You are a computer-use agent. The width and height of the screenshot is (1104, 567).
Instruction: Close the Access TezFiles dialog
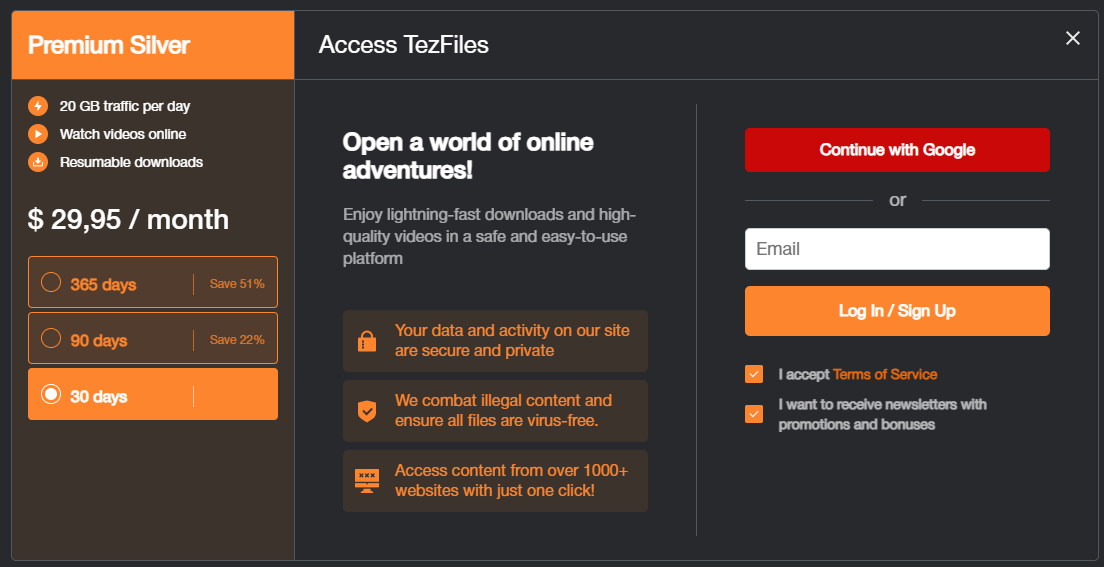tap(1072, 38)
